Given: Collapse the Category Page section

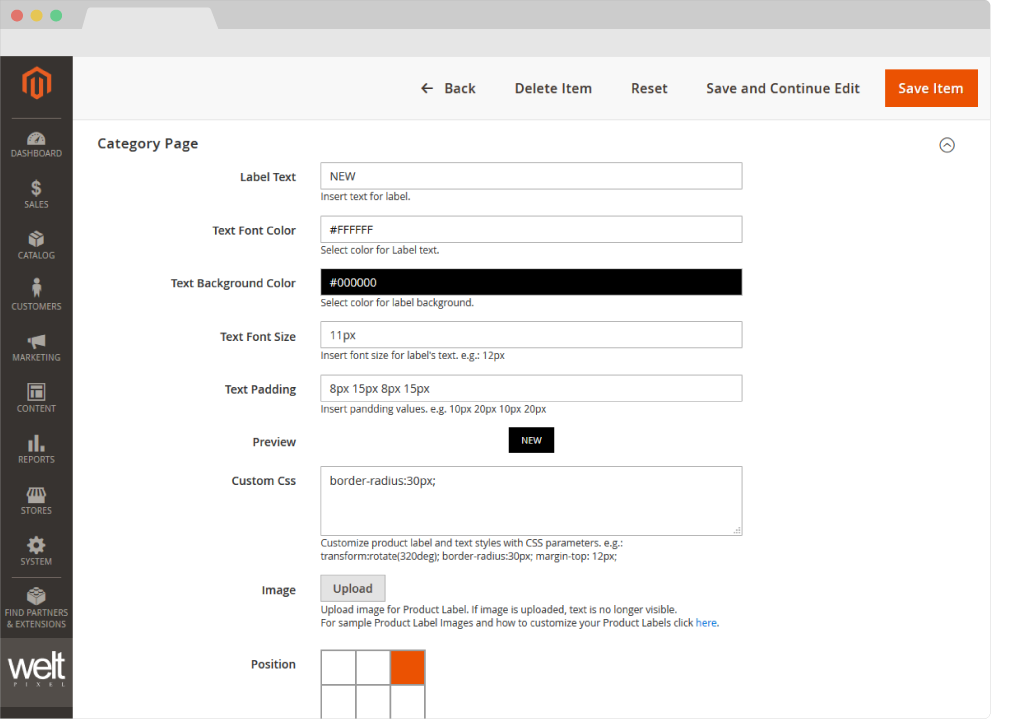Looking at the screenshot, I should (x=947, y=145).
